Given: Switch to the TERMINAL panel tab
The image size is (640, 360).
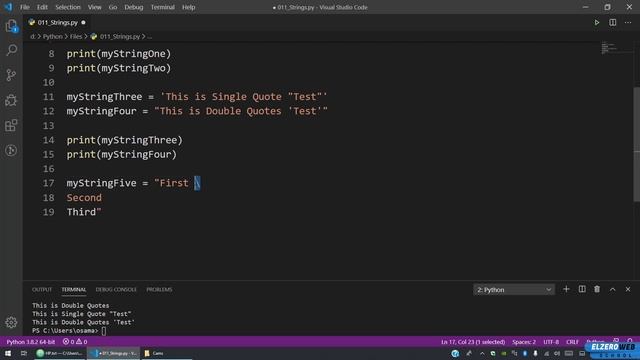Looking at the screenshot, I should click(74, 289).
